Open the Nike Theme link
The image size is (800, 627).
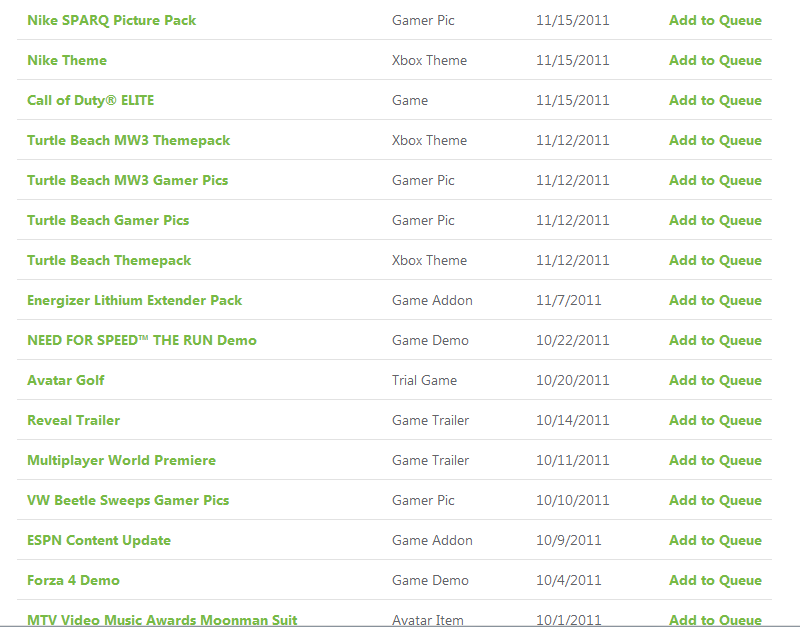click(67, 60)
